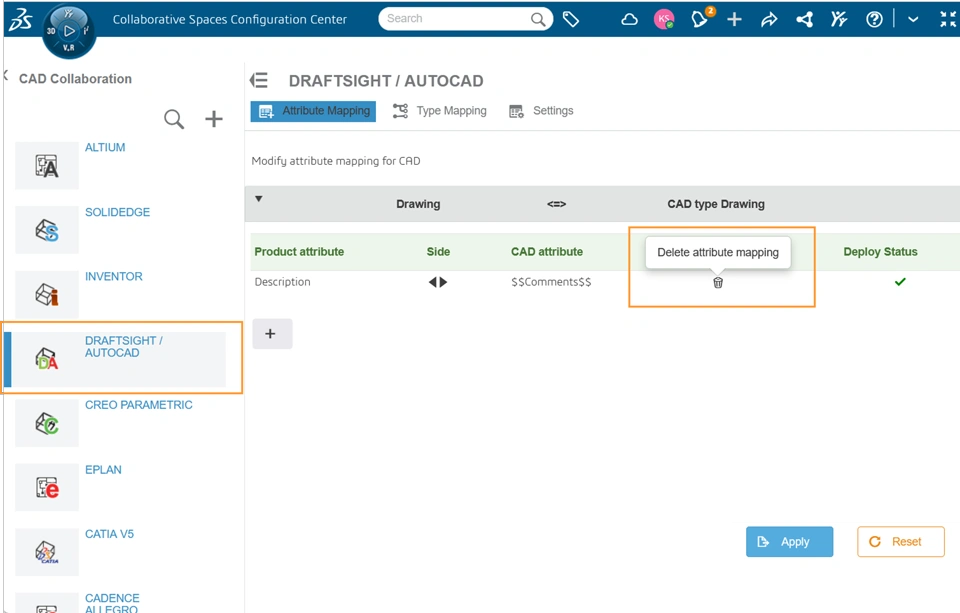Delete the Description attribute mapping
The height and width of the screenshot is (613, 960).
pyautogui.click(x=718, y=282)
